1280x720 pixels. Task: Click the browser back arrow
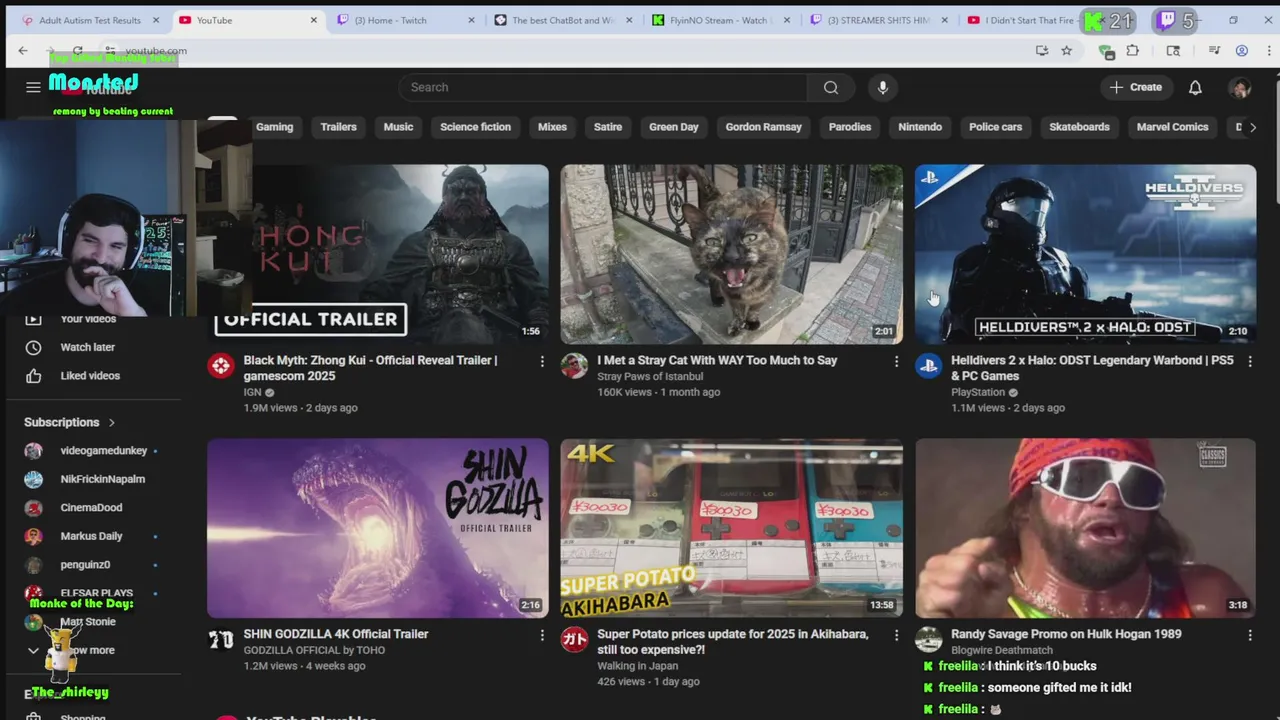coord(23,51)
